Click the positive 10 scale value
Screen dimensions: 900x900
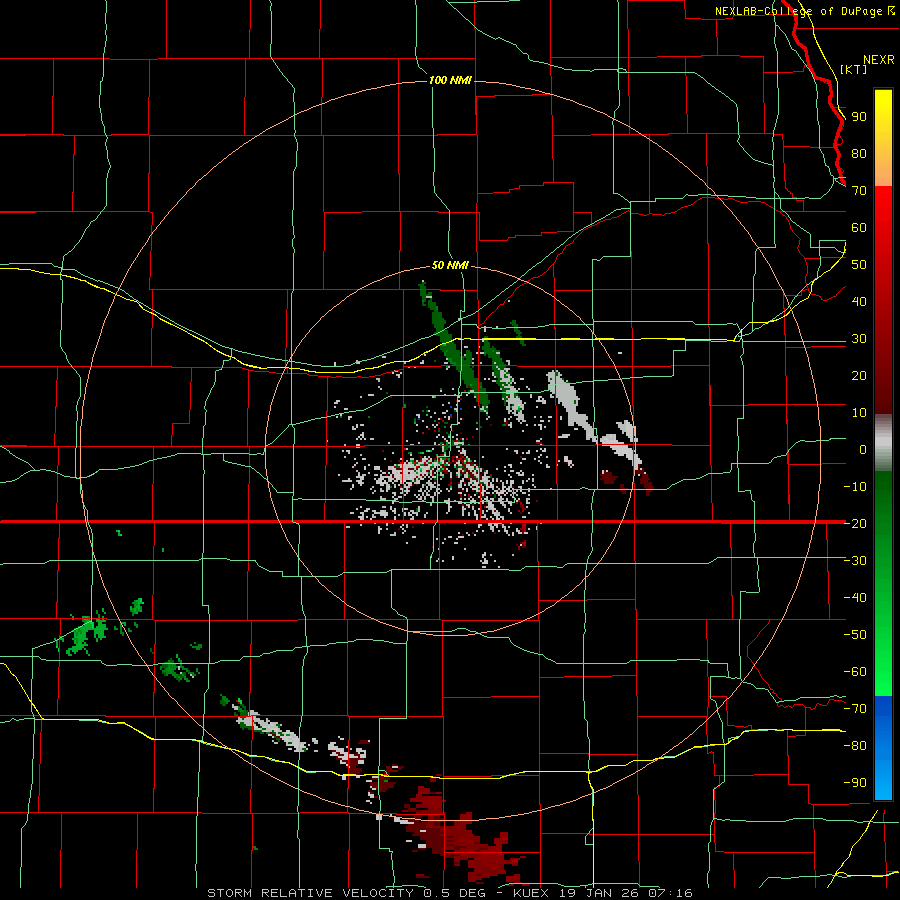tap(859, 413)
